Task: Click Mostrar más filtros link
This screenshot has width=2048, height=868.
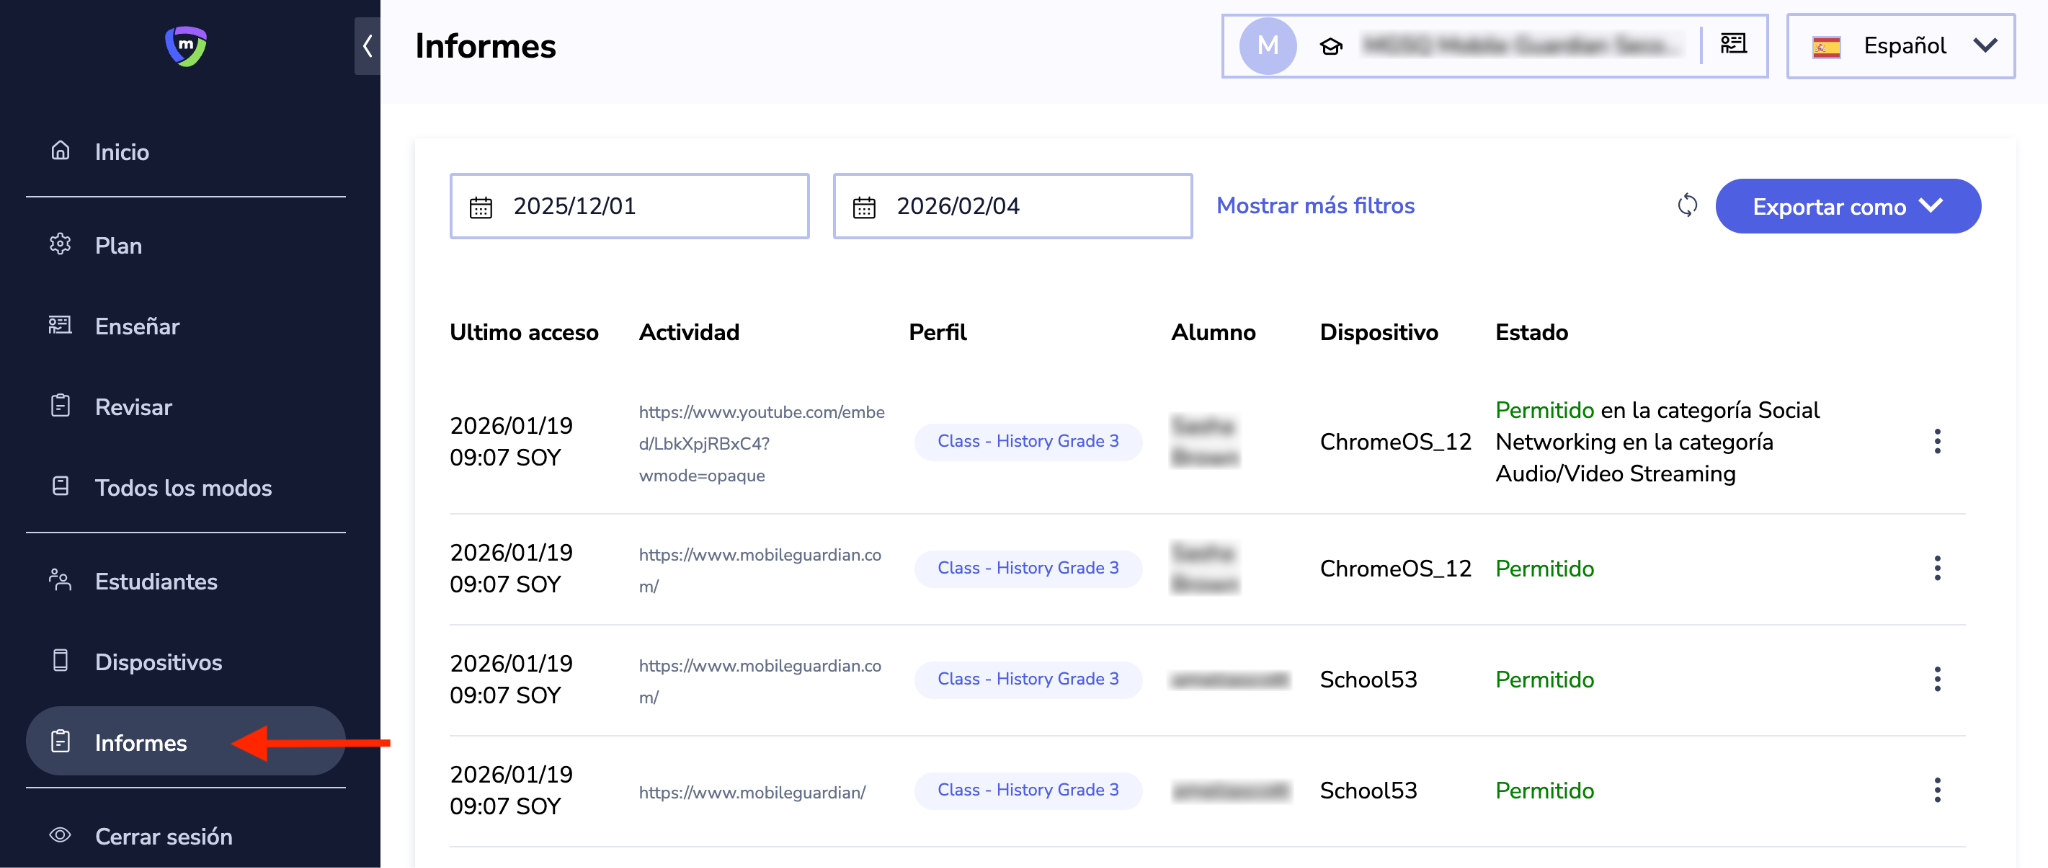Action: tap(1315, 206)
